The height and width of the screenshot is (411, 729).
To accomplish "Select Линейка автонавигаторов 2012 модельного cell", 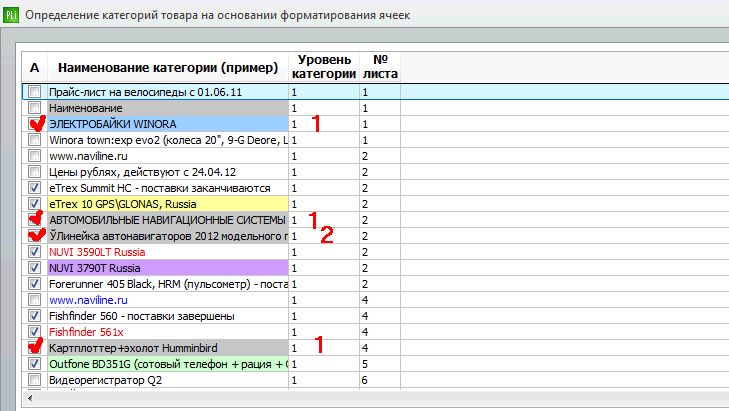I will coord(168,236).
